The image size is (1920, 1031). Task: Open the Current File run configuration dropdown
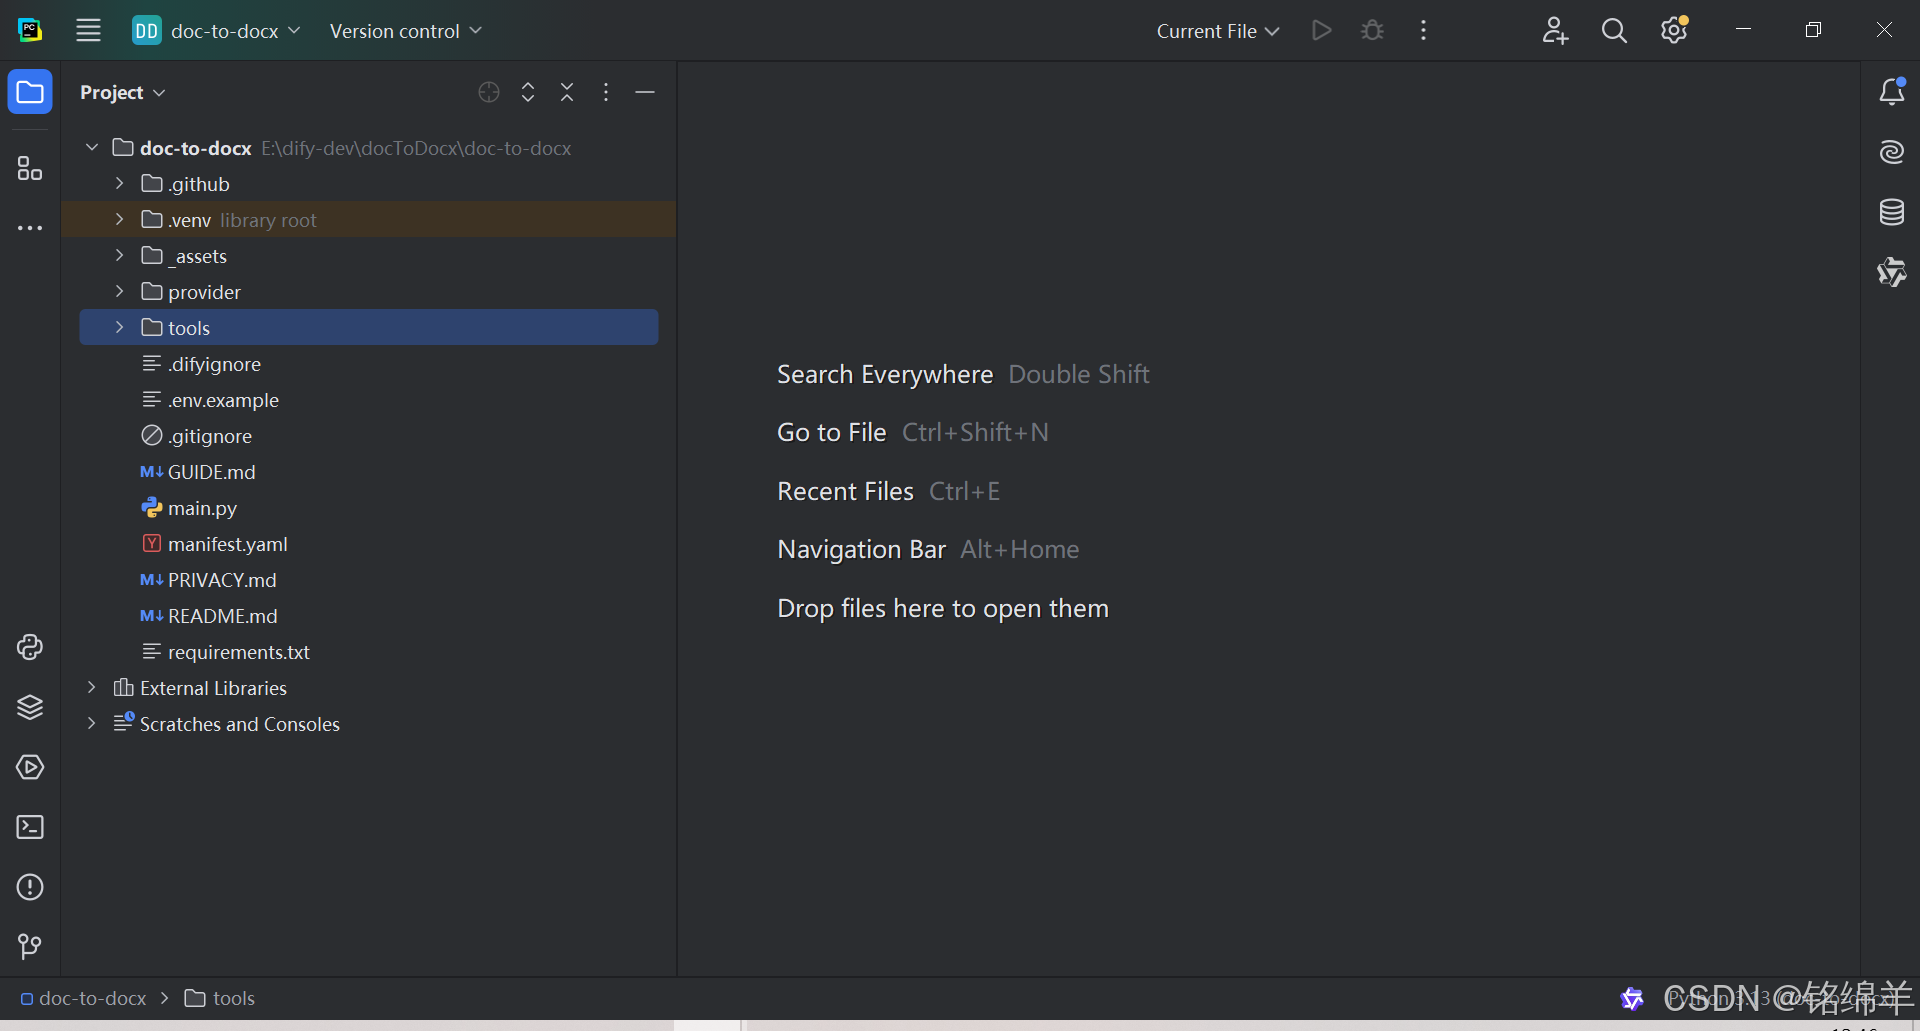1215,30
